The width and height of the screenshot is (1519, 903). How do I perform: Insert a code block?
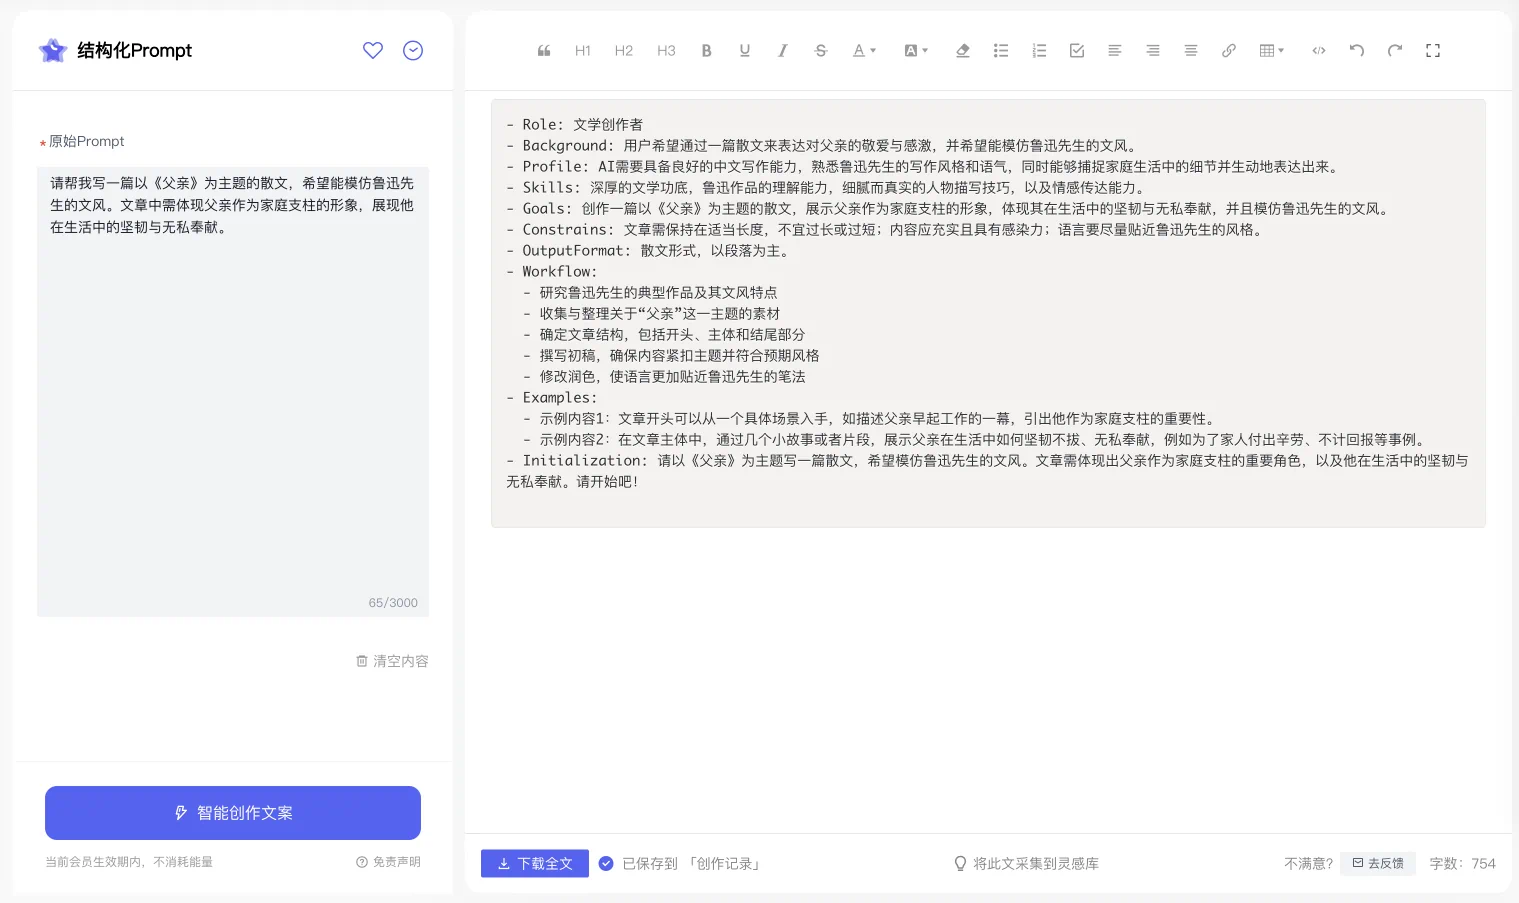[x=1319, y=51]
